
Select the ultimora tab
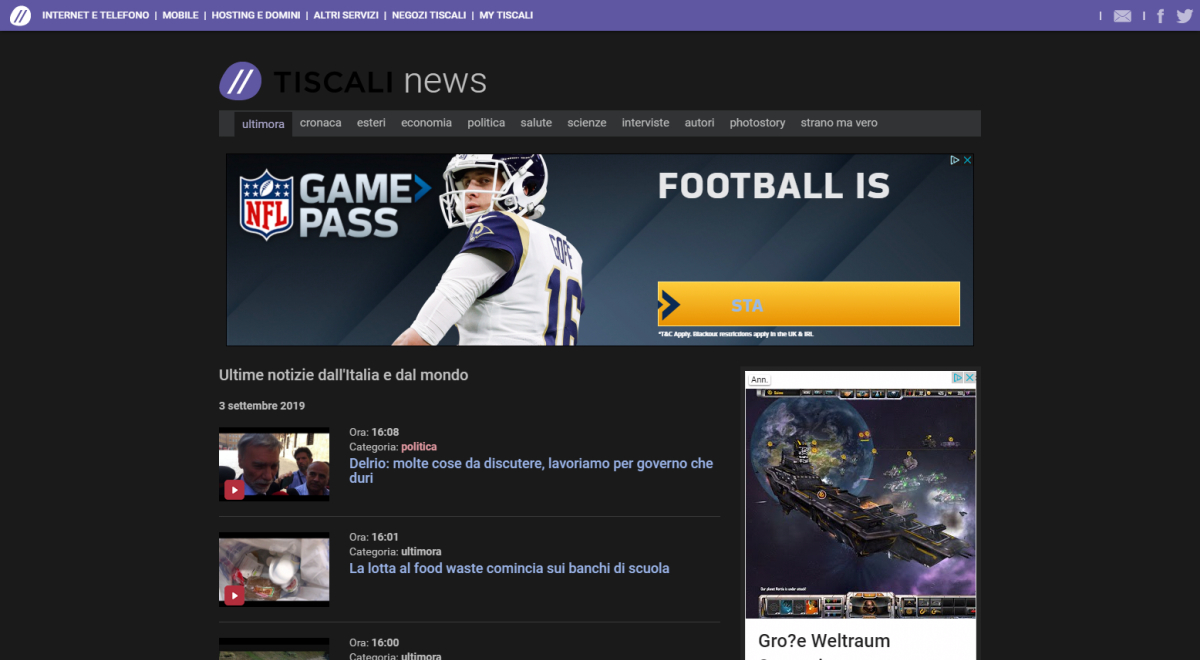tap(263, 124)
